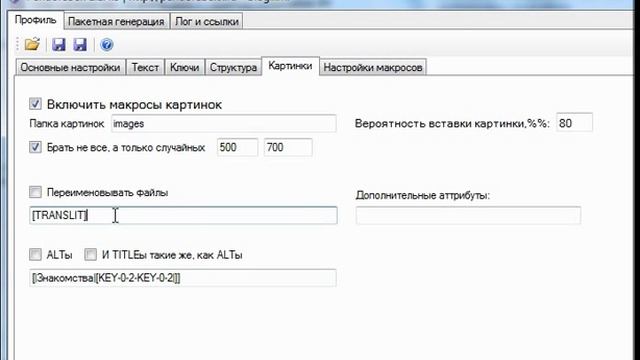Open help via blue question mark icon
640x360 pixels.
[107, 44]
